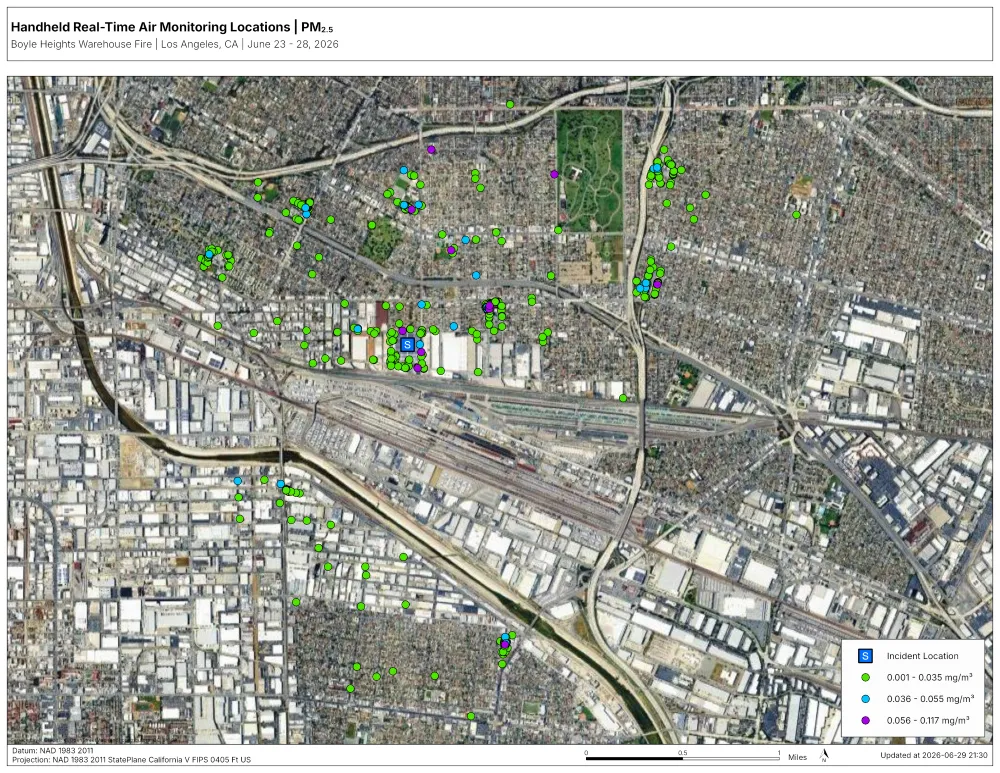Click the "Projection: NAD 1983 2011 StatePlane" line

tap(131, 760)
